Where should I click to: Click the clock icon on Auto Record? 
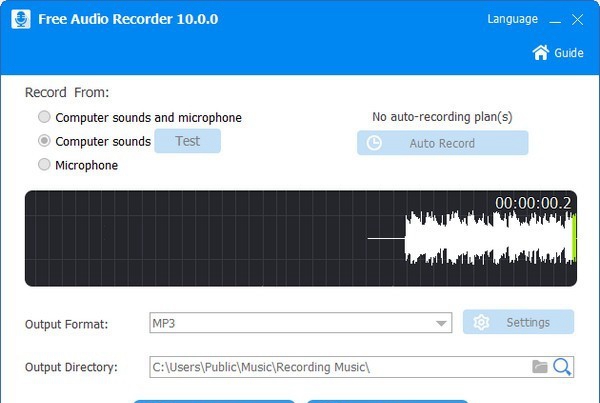pyautogui.click(x=374, y=143)
